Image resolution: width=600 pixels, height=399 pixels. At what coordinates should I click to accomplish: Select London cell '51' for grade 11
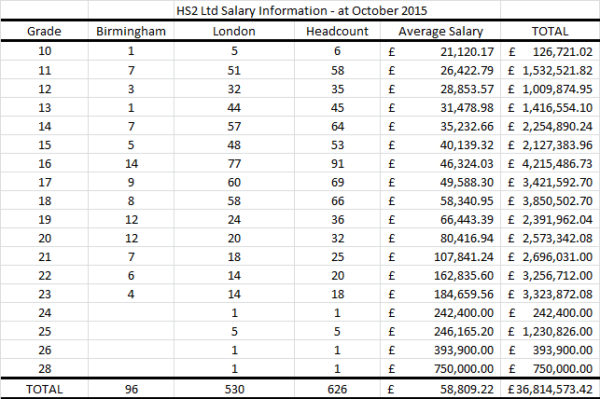[x=234, y=70]
